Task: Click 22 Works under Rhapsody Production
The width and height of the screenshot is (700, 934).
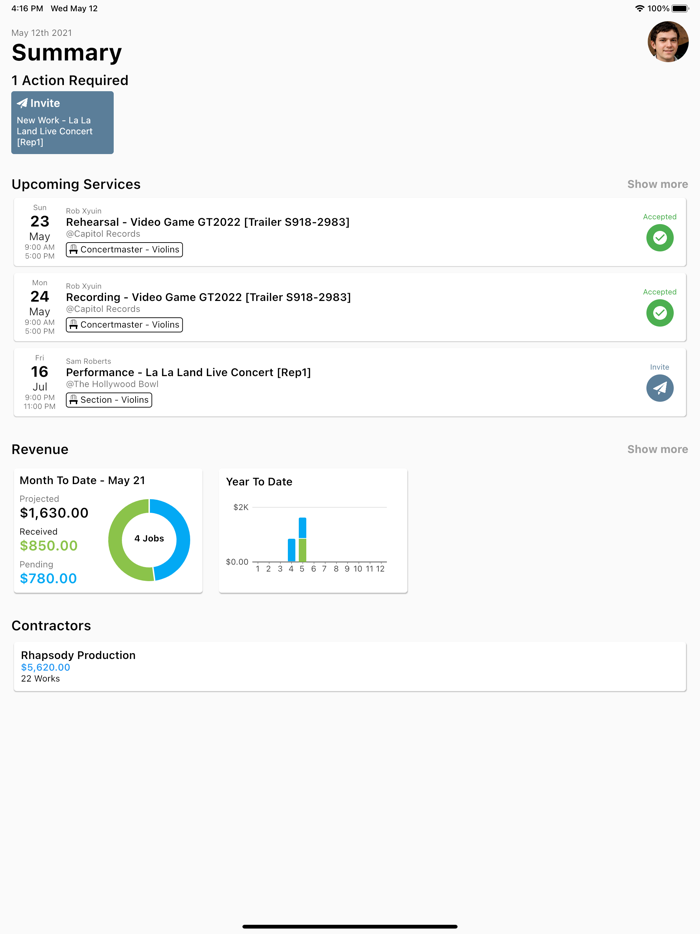Action: 41,678
